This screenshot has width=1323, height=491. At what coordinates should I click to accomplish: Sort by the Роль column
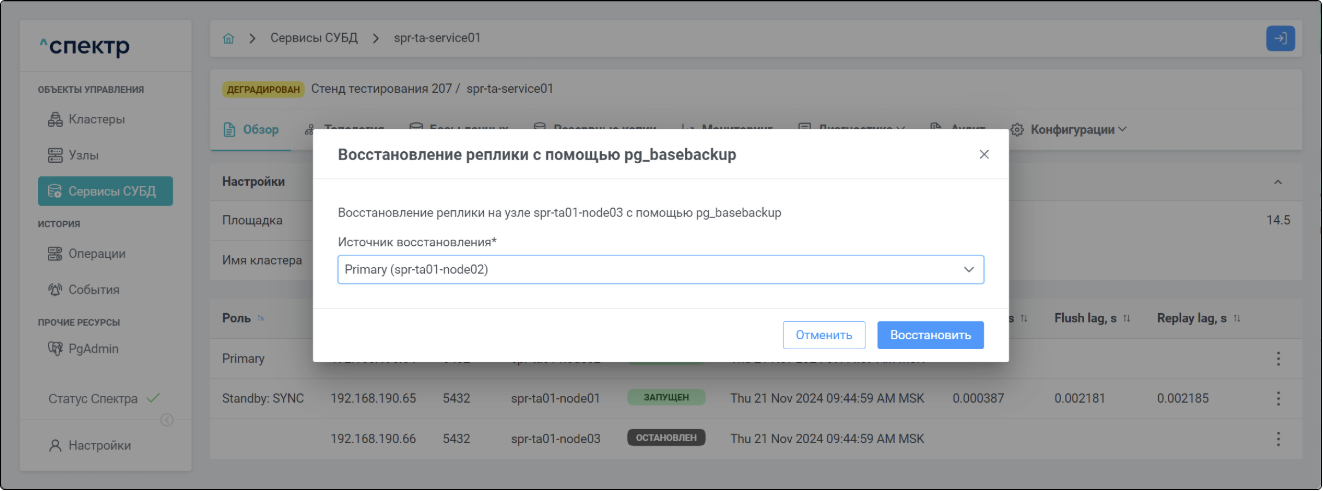(x=244, y=318)
